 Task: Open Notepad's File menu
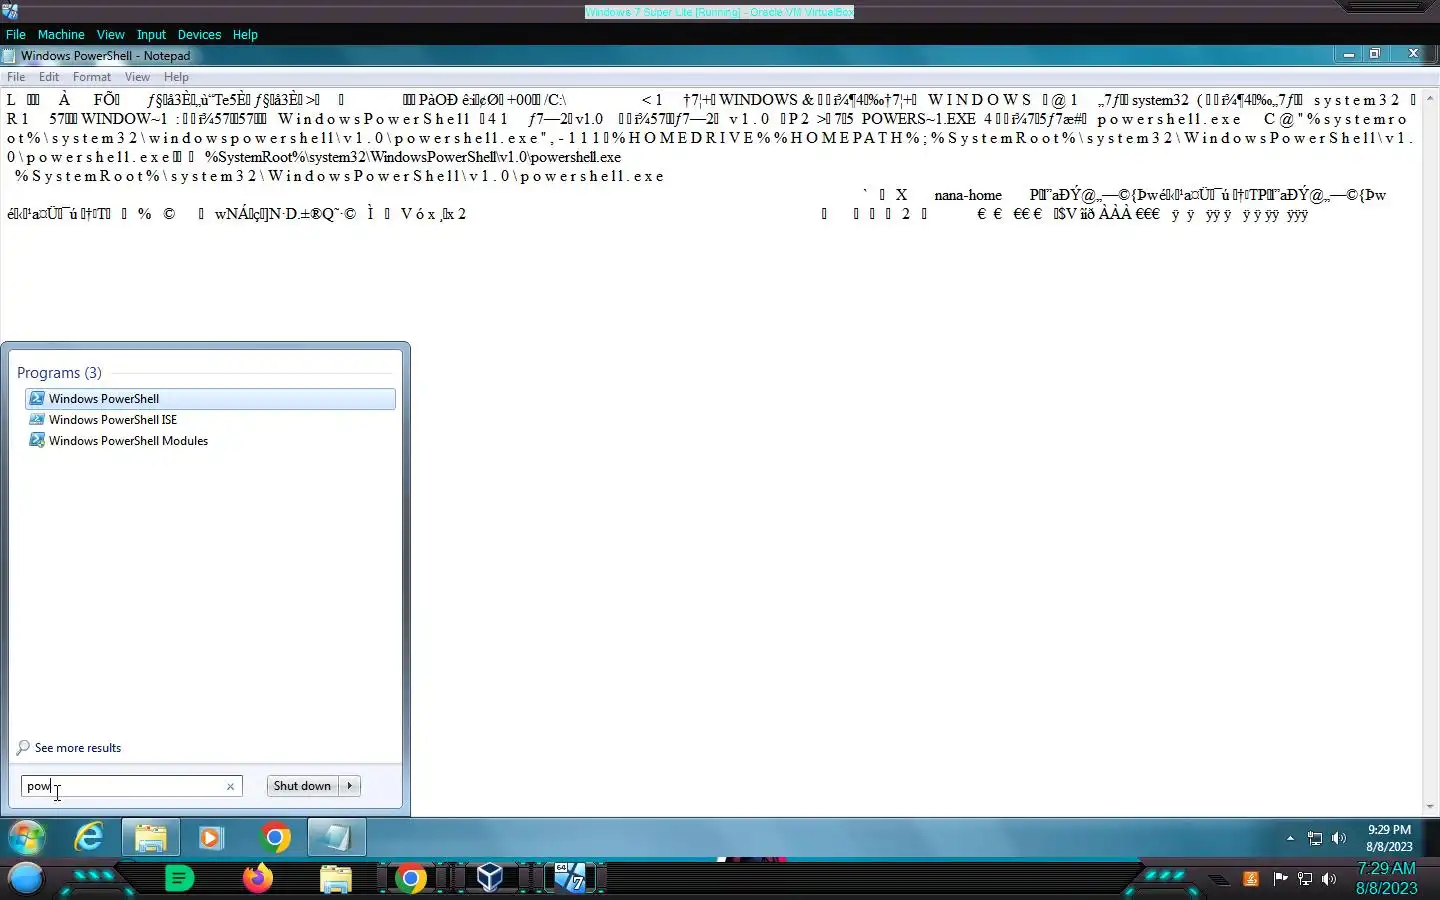pyautogui.click(x=16, y=77)
